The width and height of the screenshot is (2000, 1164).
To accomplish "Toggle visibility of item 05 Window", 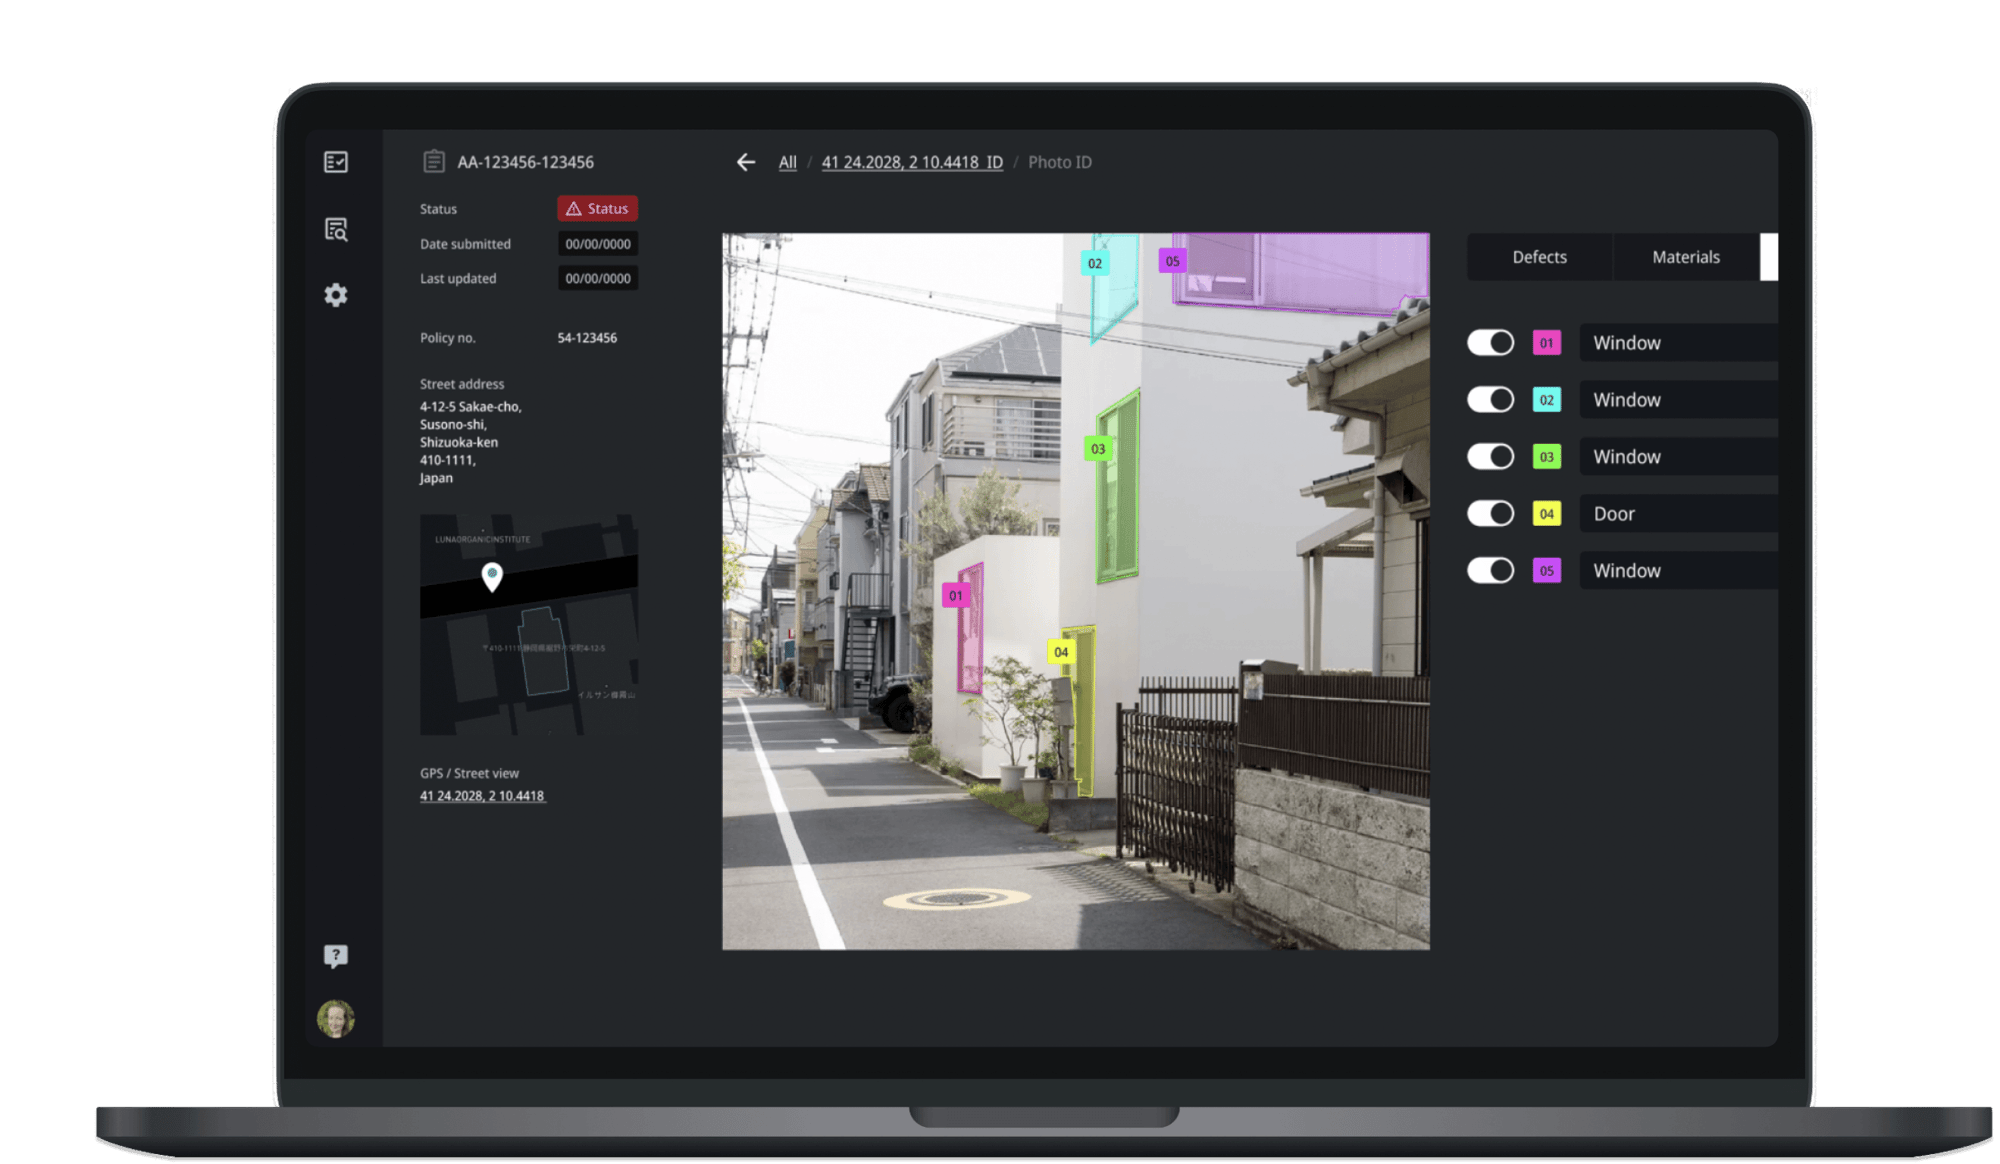I will click(x=1490, y=571).
